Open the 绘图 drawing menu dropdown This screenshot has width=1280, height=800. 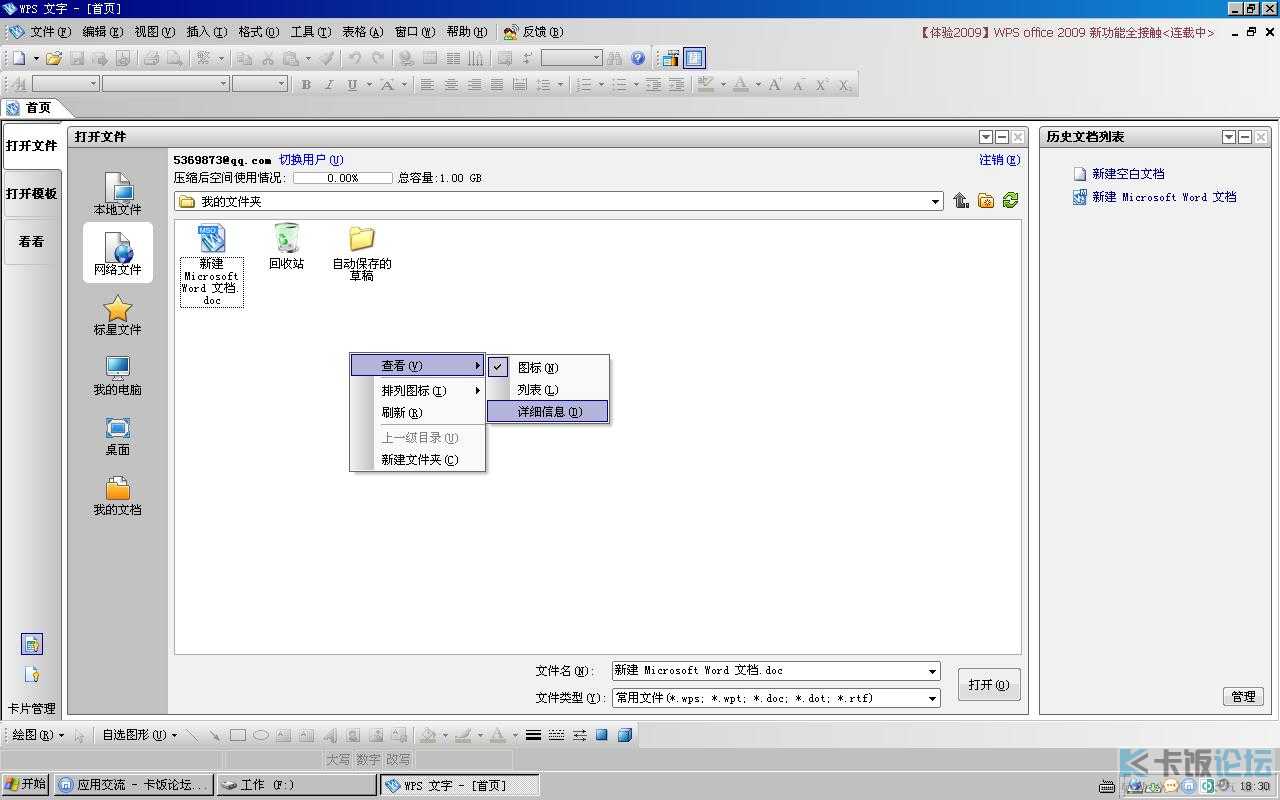pos(38,735)
